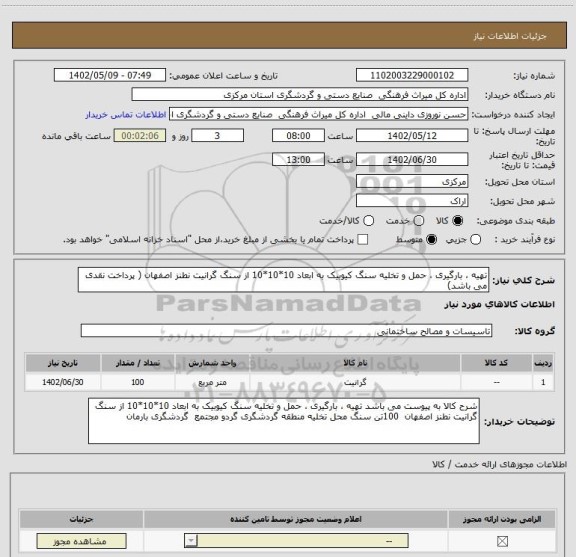Click the delivery province field مرکزی
576x557 pixels.
click(x=412, y=182)
